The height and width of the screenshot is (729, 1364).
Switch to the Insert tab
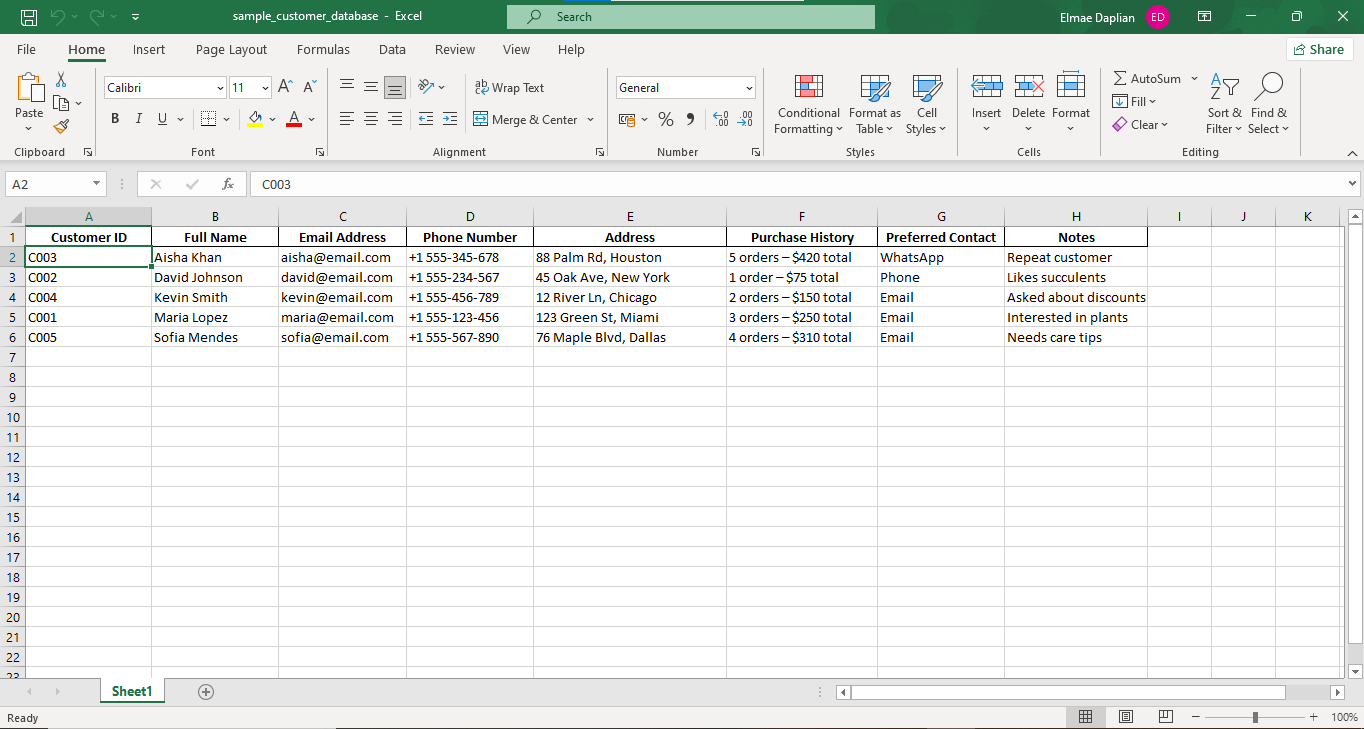[149, 49]
